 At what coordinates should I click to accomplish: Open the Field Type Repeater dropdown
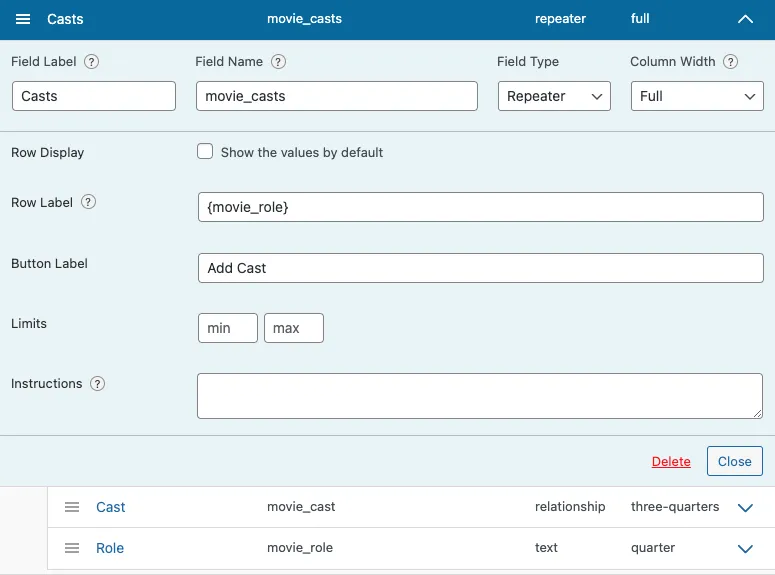pos(554,96)
